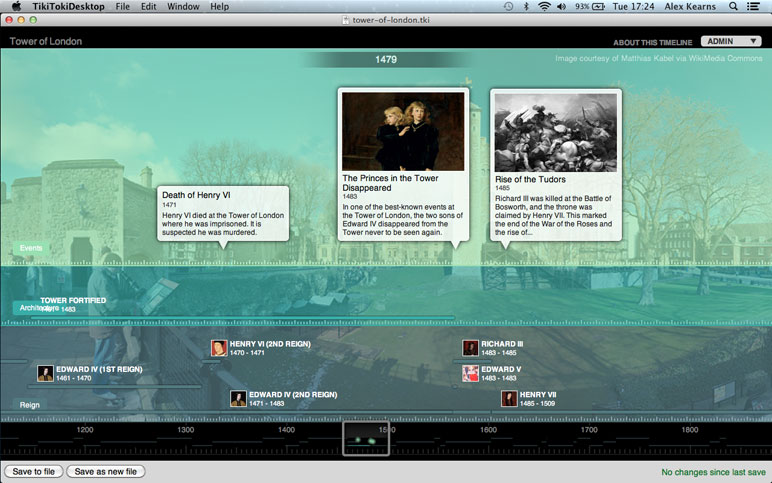This screenshot has height=483, width=772.
Task: Select the Events category label
Action: point(31,248)
